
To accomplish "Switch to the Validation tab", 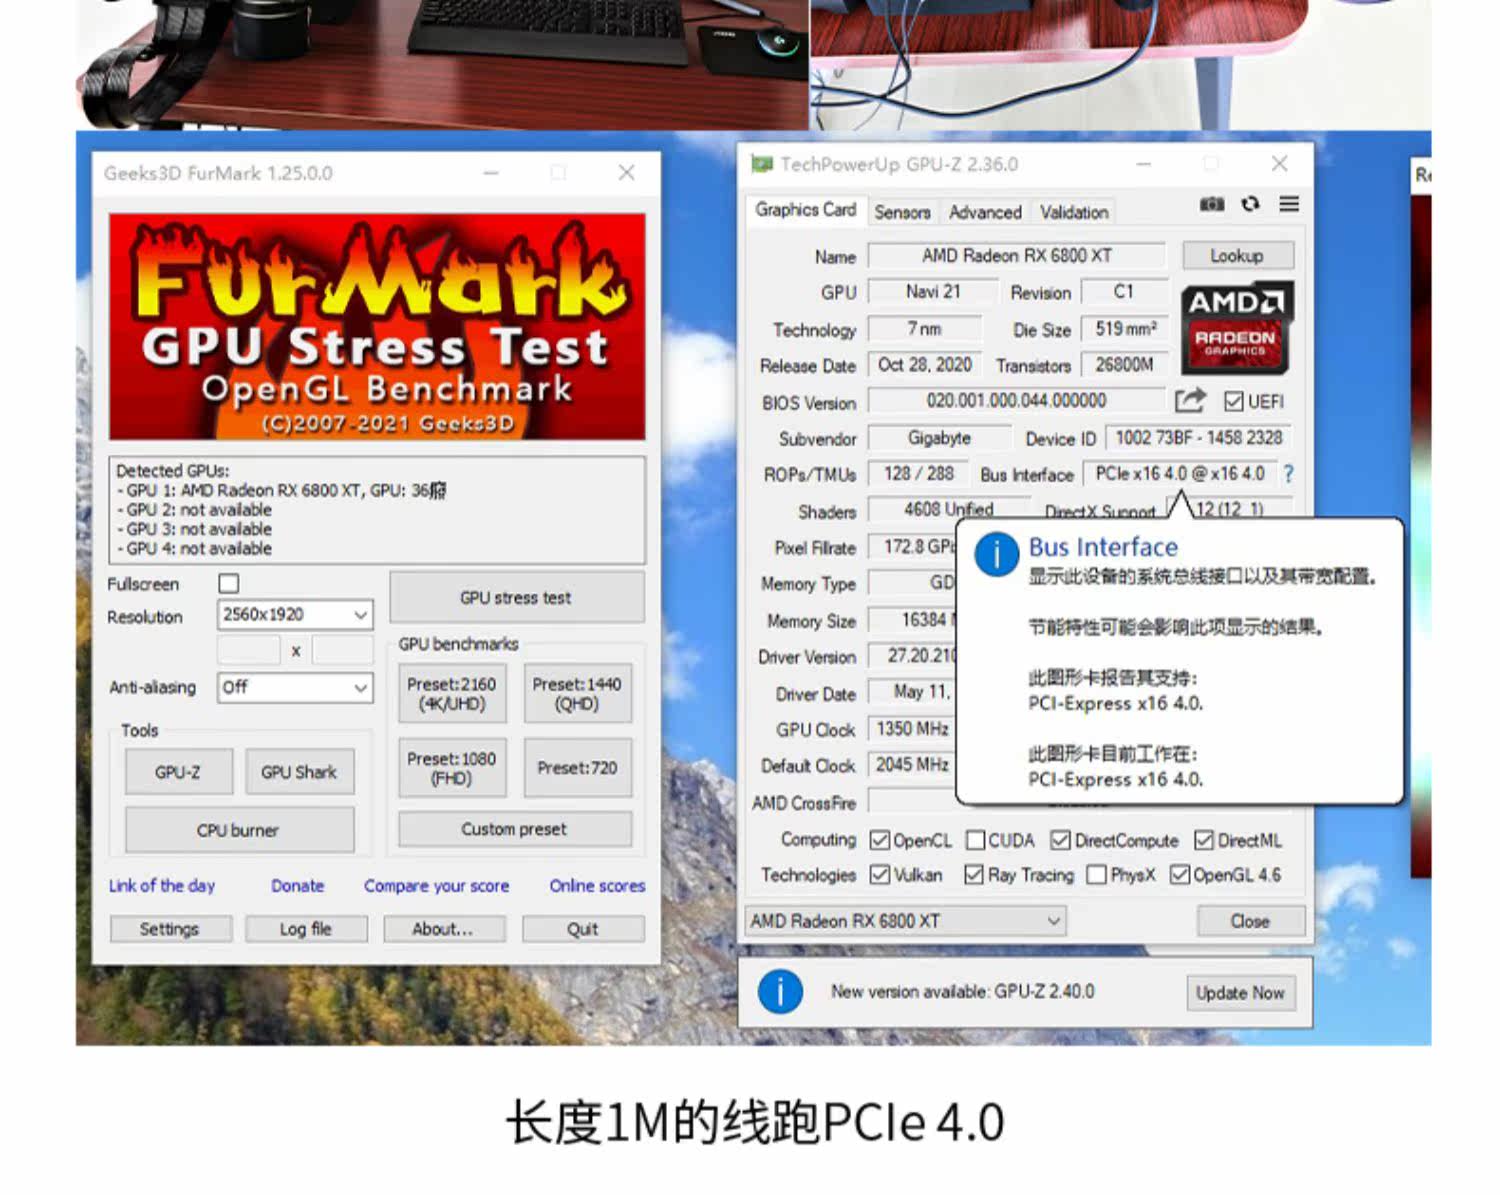I will [1074, 212].
